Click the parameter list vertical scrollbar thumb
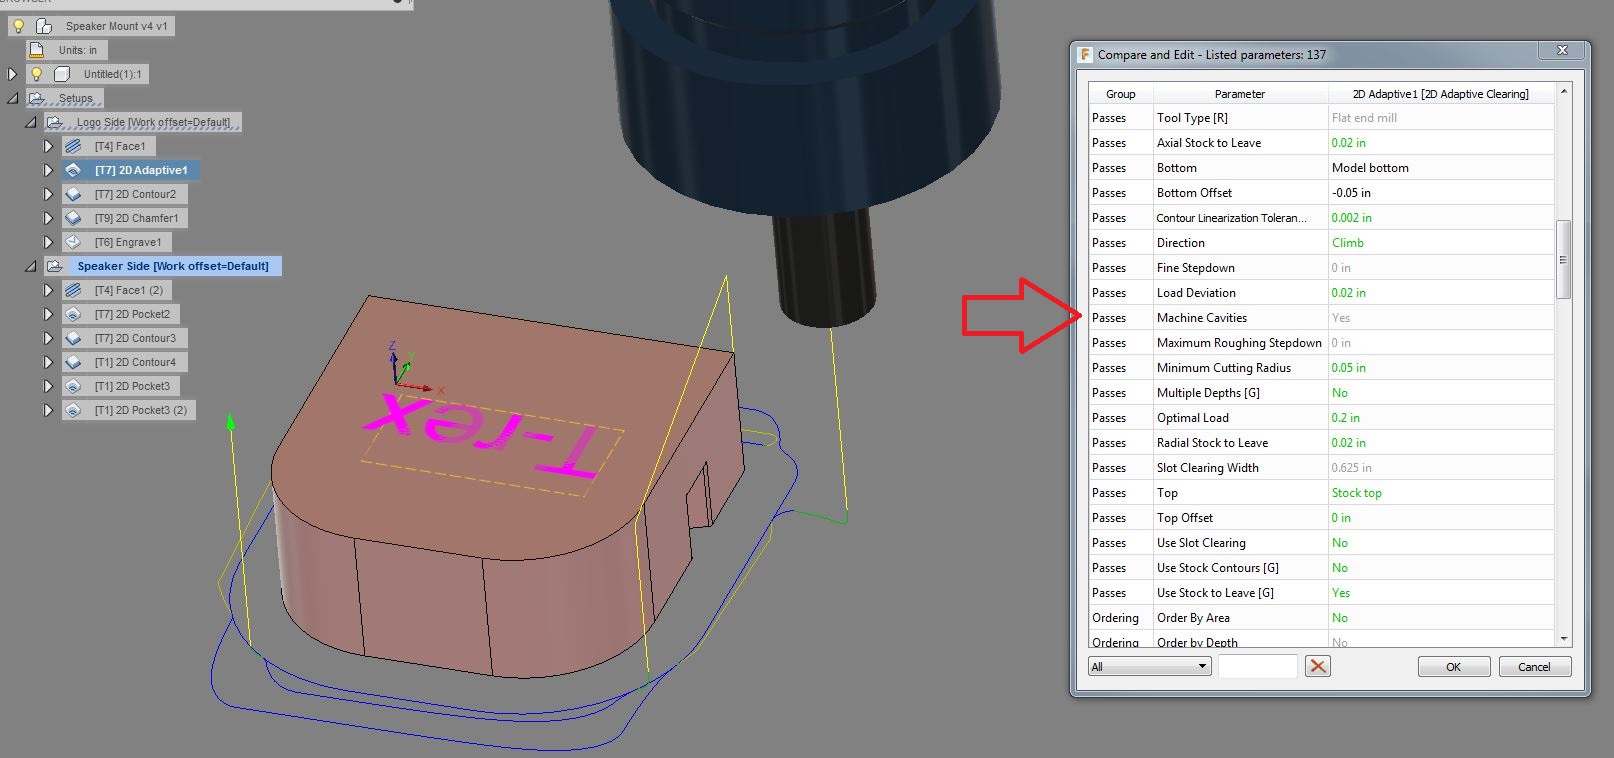Screen dimensions: 1614x758 point(1563,259)
